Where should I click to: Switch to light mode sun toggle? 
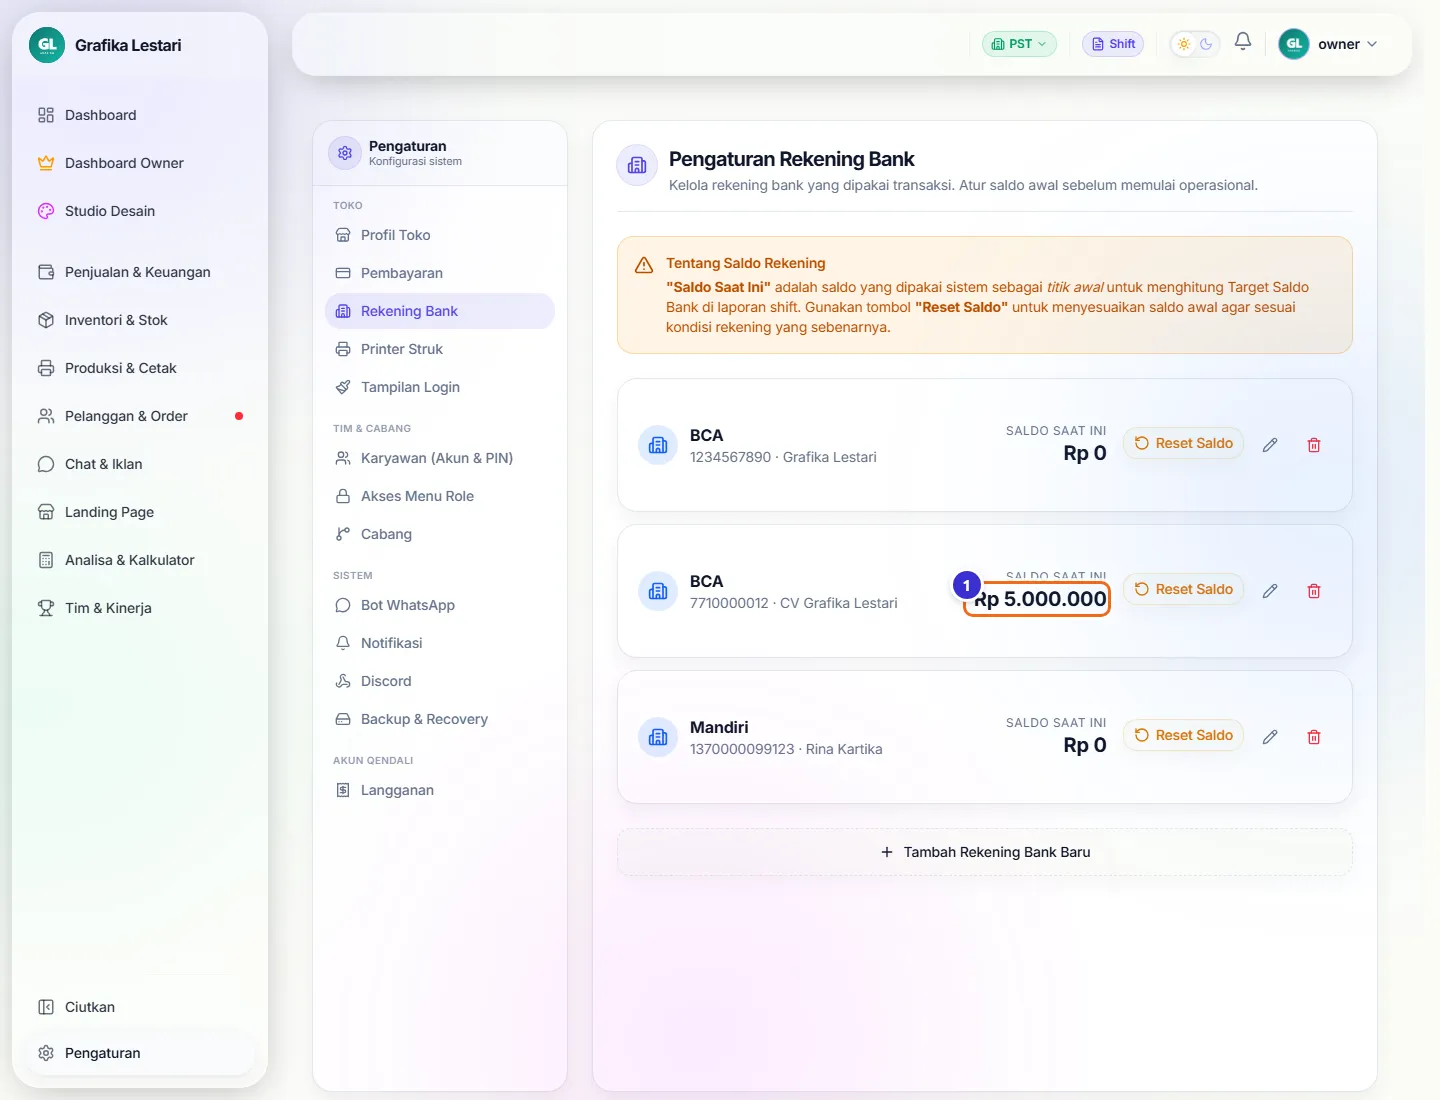[1184, 44]
